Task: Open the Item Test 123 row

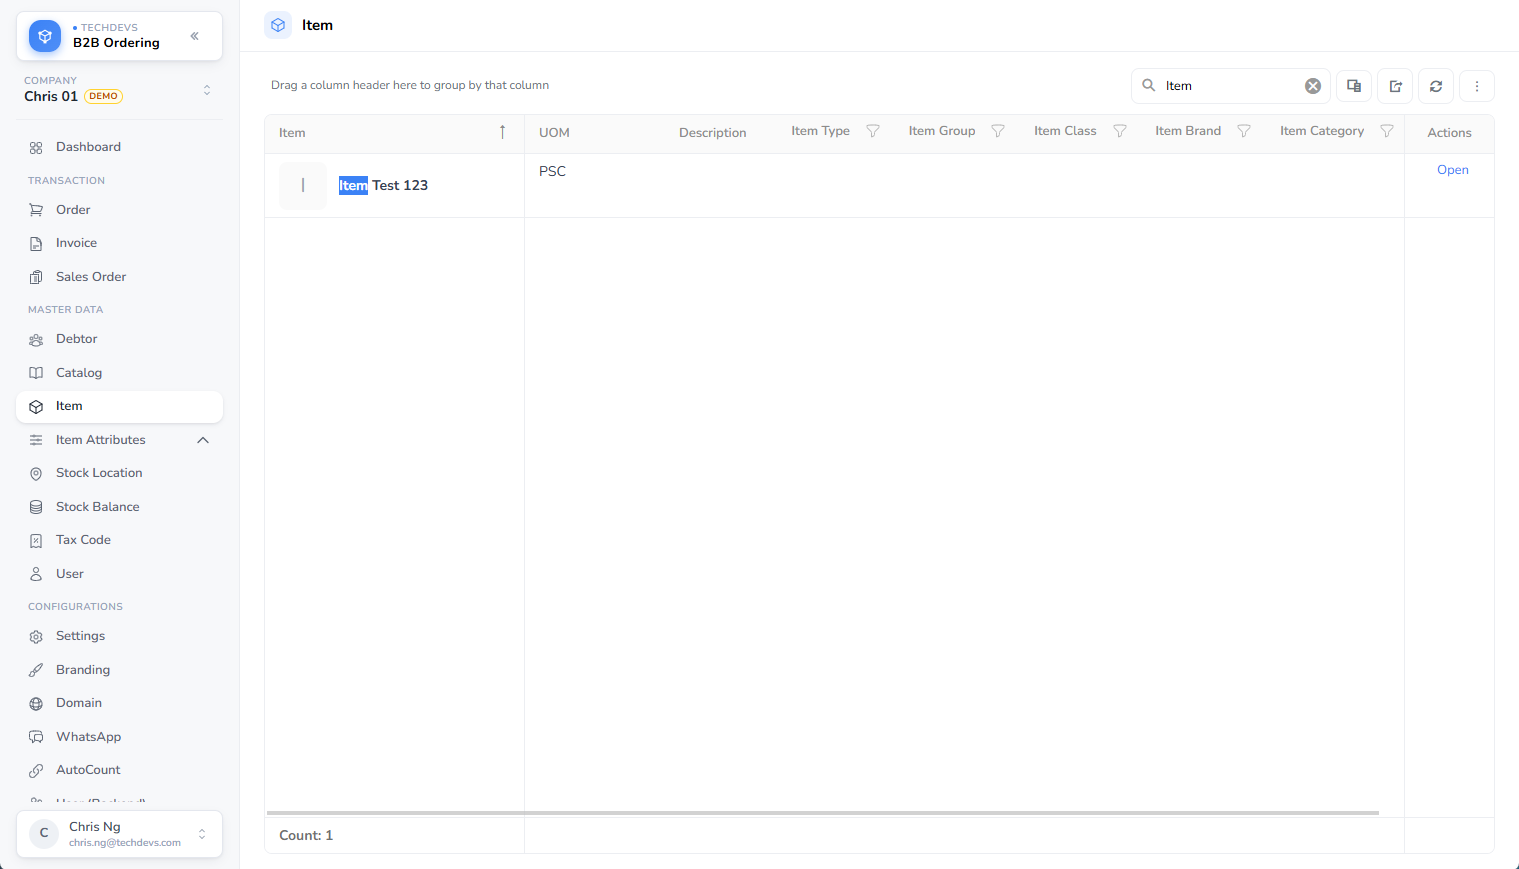Action: pos(1453,170)
